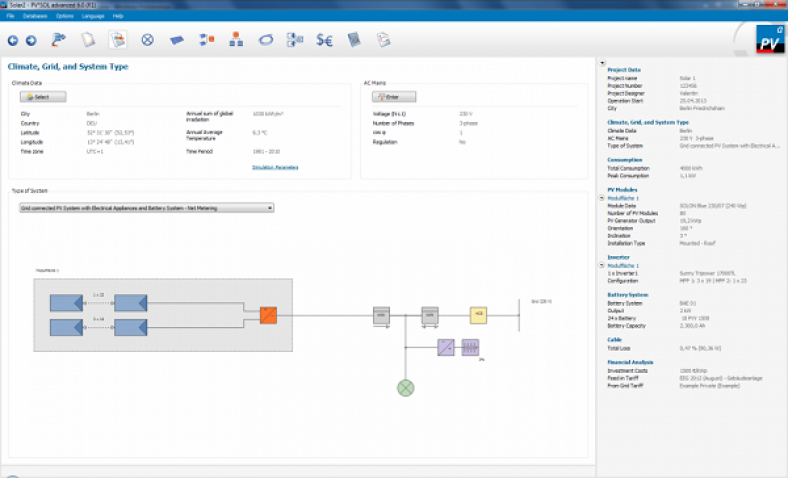This screenshot has width=788, height=478.
Task: Open Financial Analysis via the $€ icon
Action: click(324, 40)
